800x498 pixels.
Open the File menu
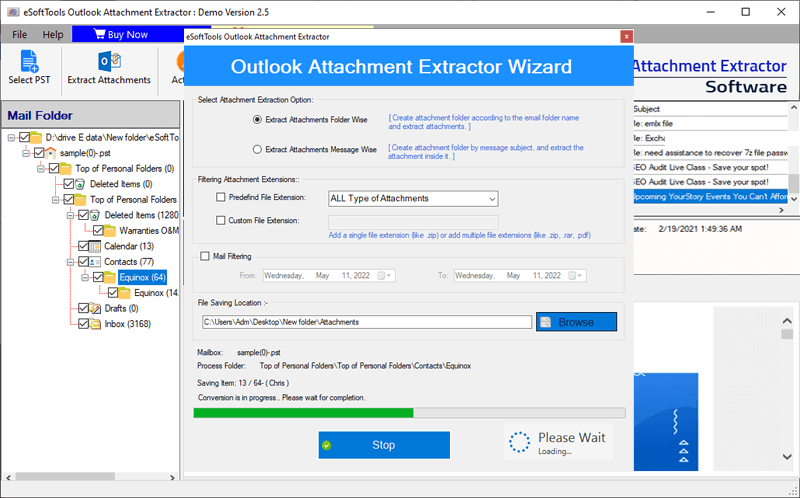[19, 34]
